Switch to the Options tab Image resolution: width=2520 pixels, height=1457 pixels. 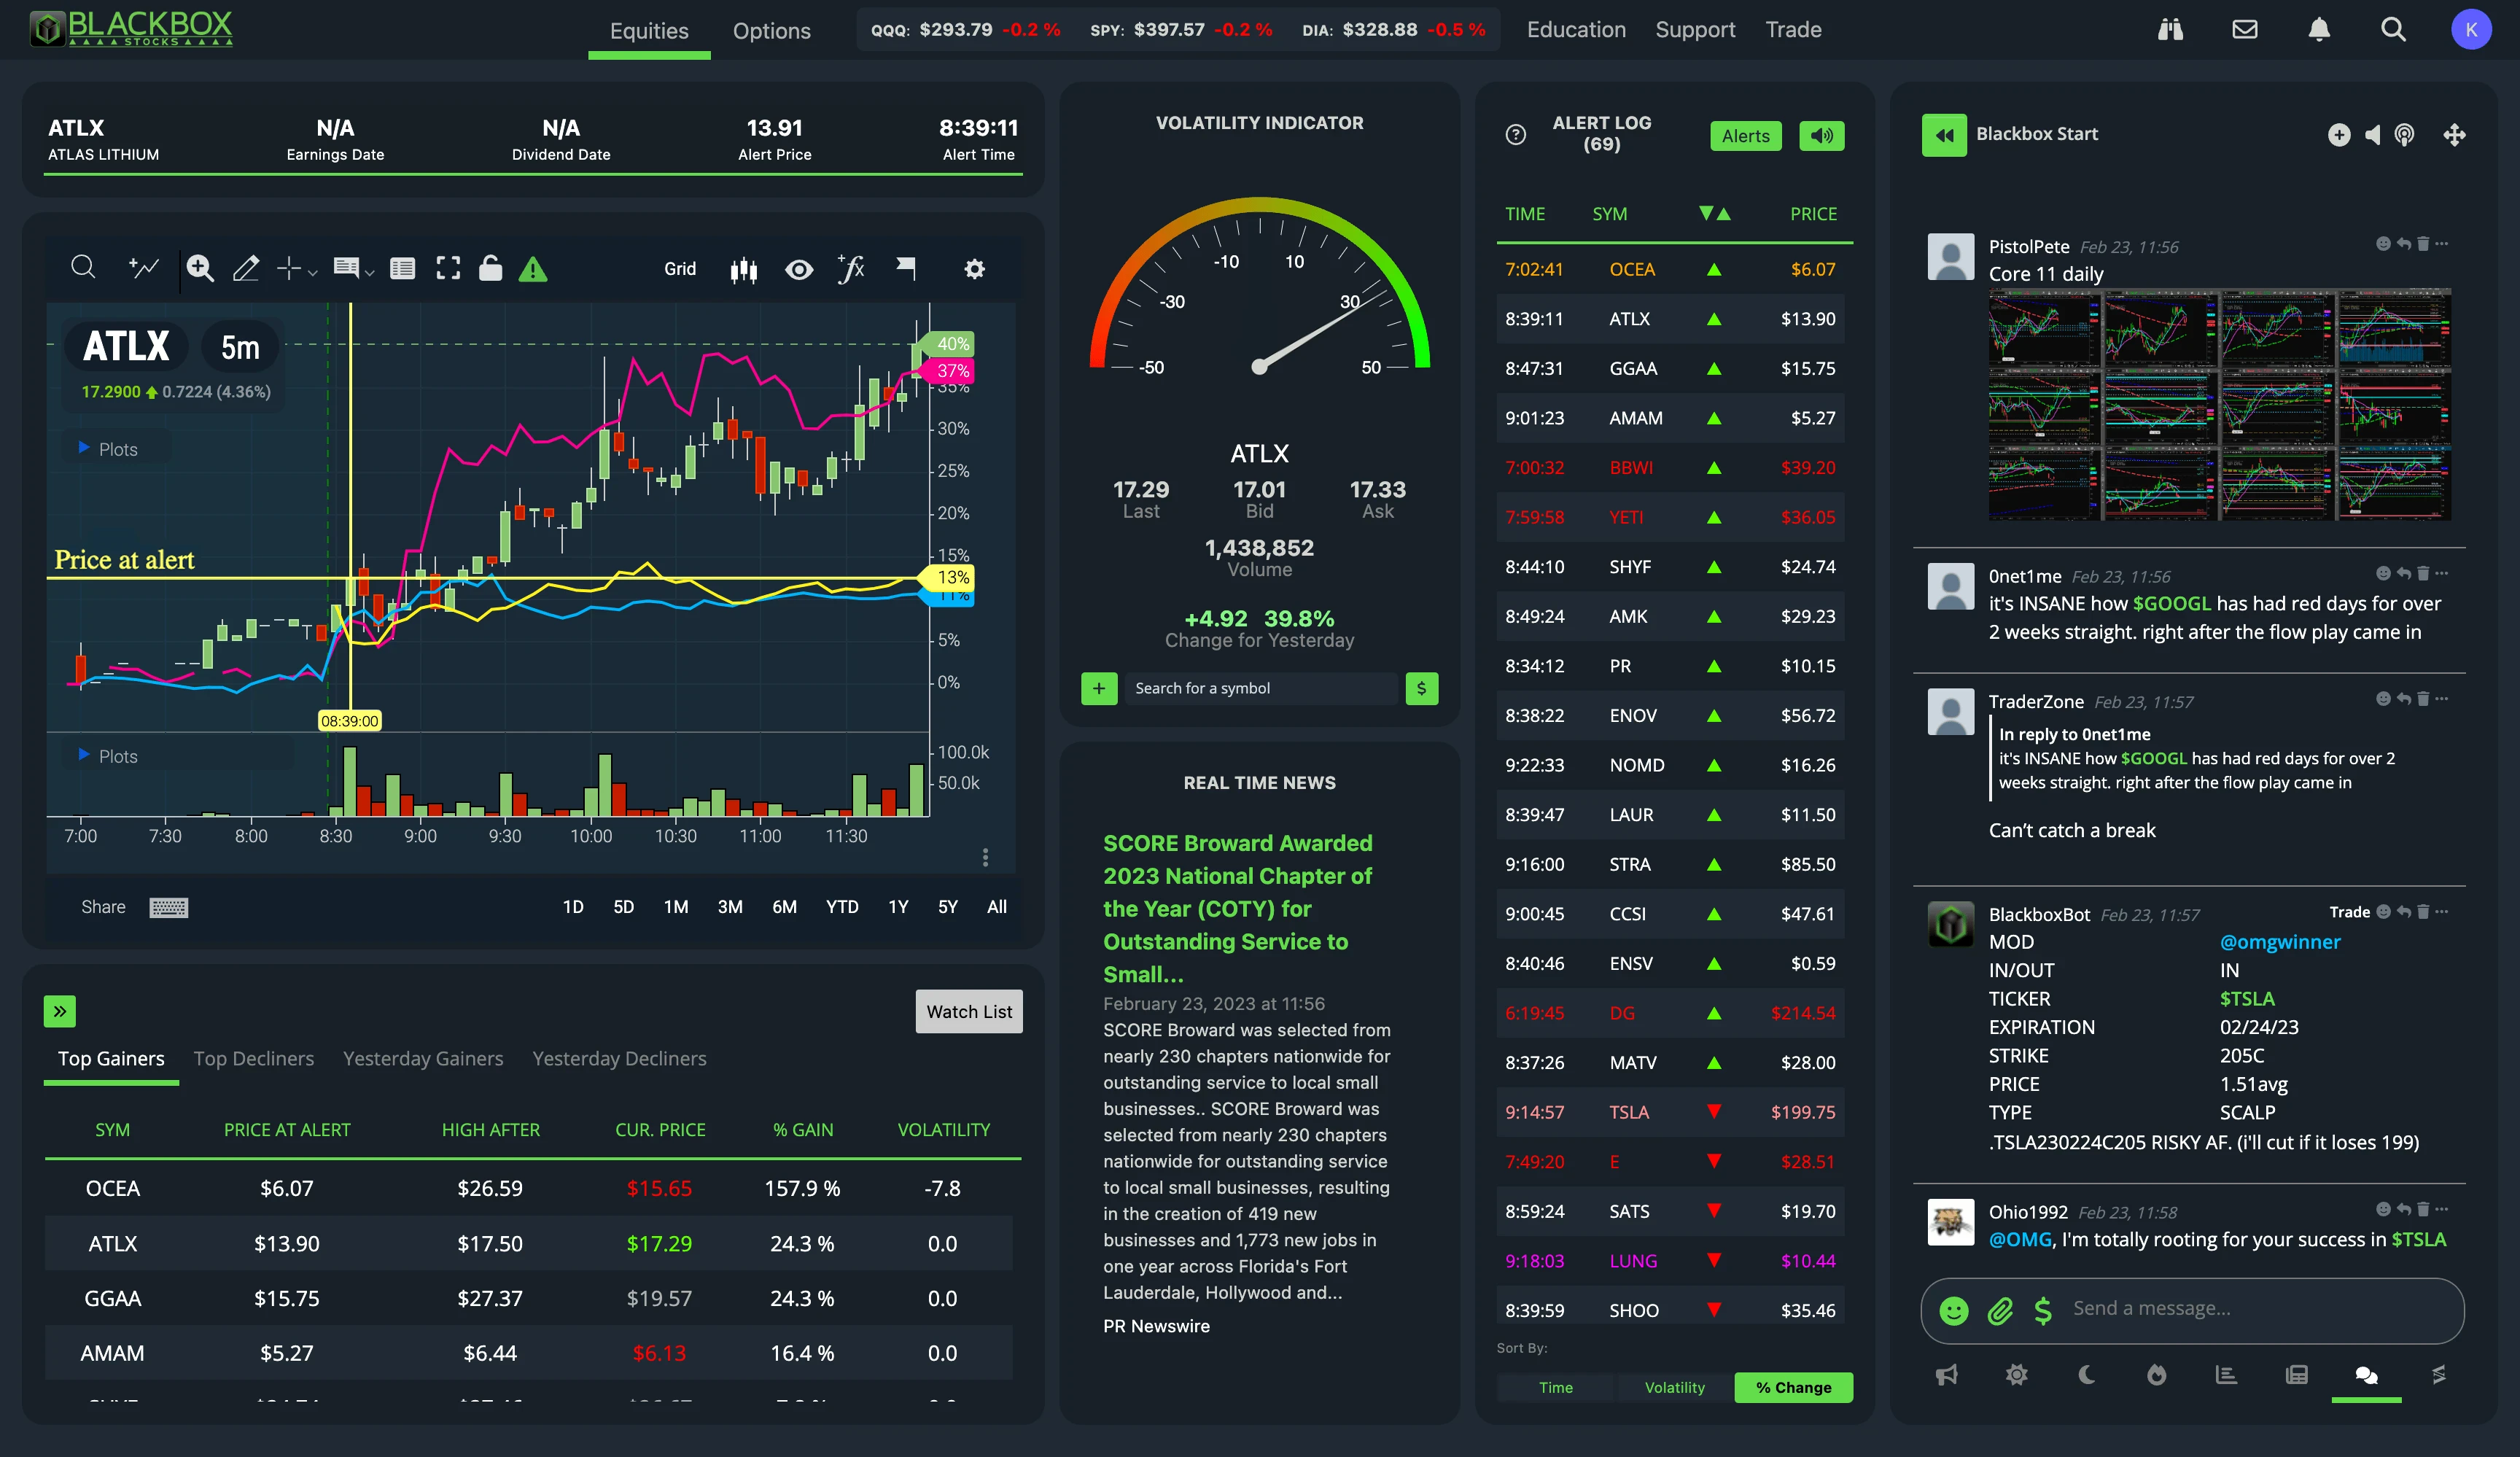771,31
